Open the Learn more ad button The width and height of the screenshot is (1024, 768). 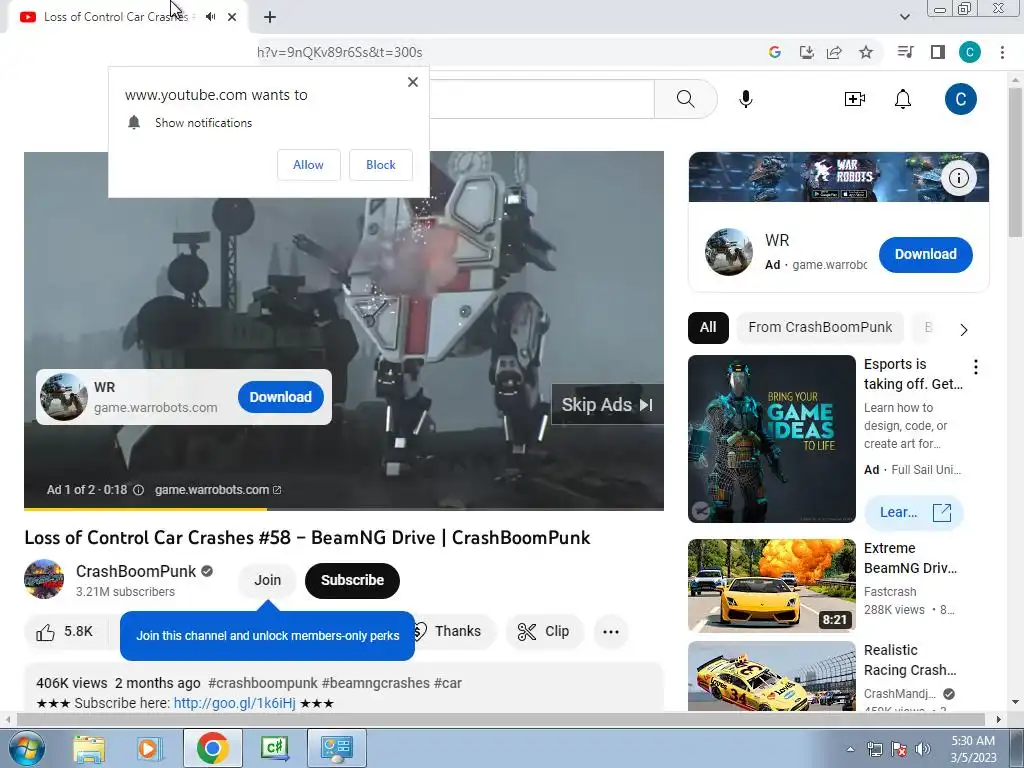coord(914,513)
